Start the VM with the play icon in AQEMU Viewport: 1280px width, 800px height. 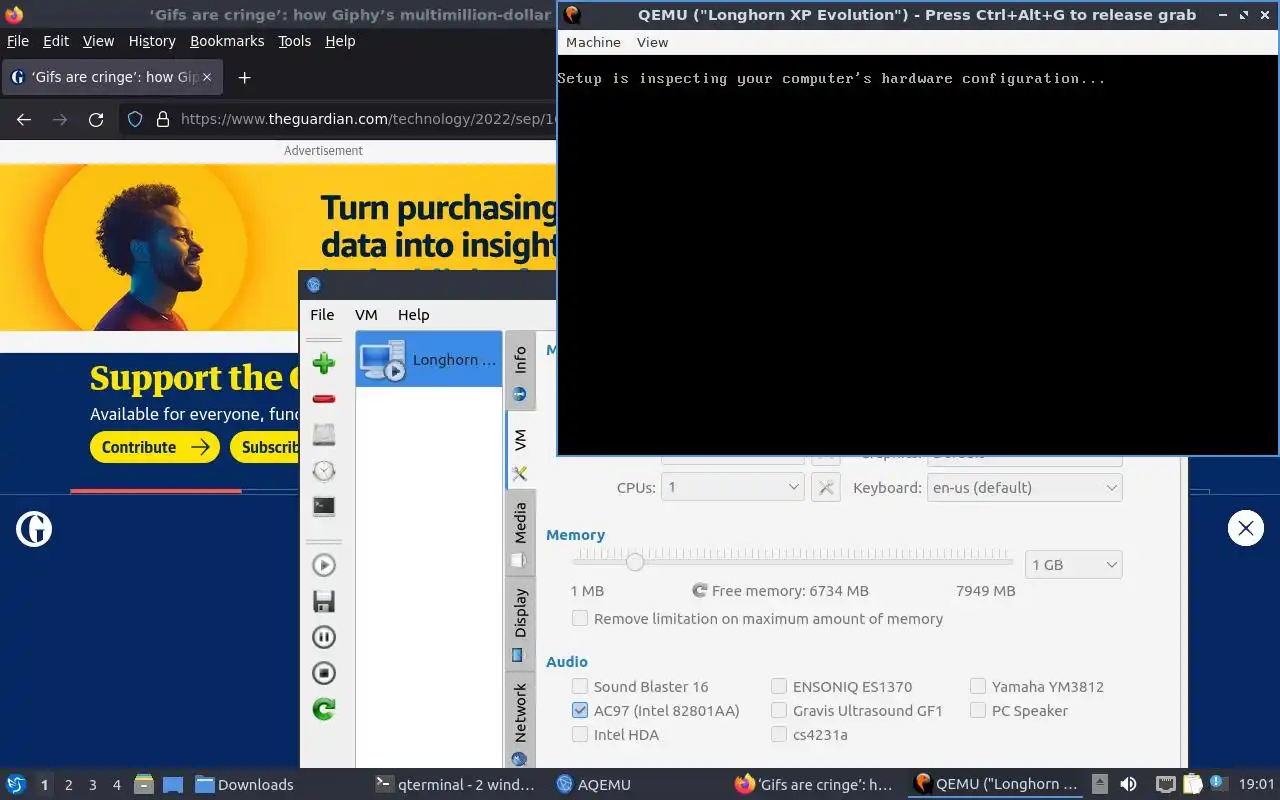point(323,565)
